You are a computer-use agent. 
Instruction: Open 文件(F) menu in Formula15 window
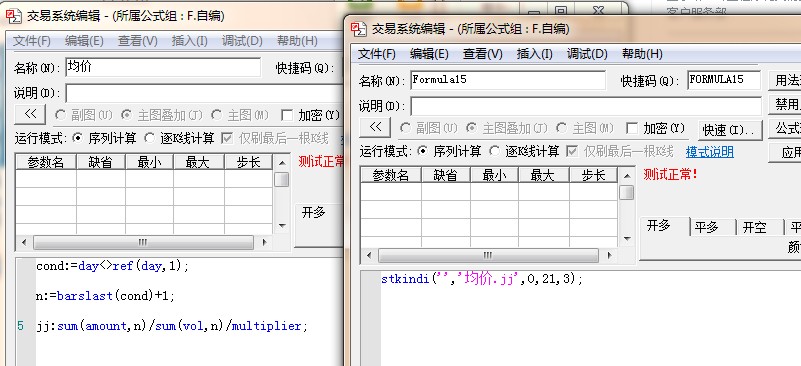377,54
